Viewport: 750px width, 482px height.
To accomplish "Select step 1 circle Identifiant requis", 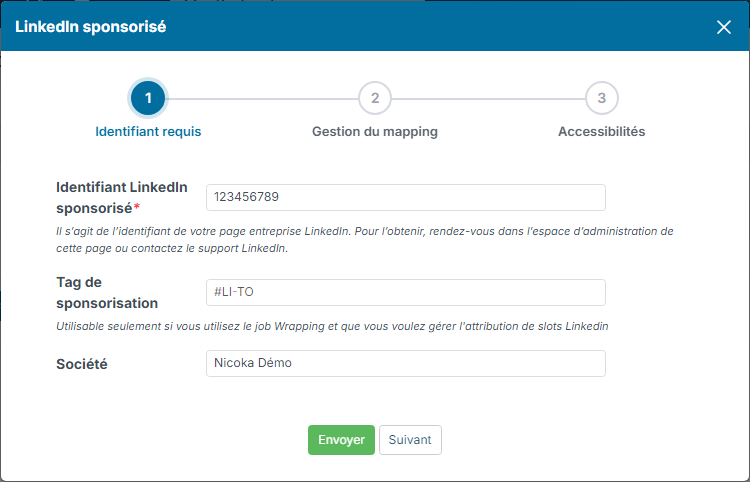I will click(x=148, y=98).
